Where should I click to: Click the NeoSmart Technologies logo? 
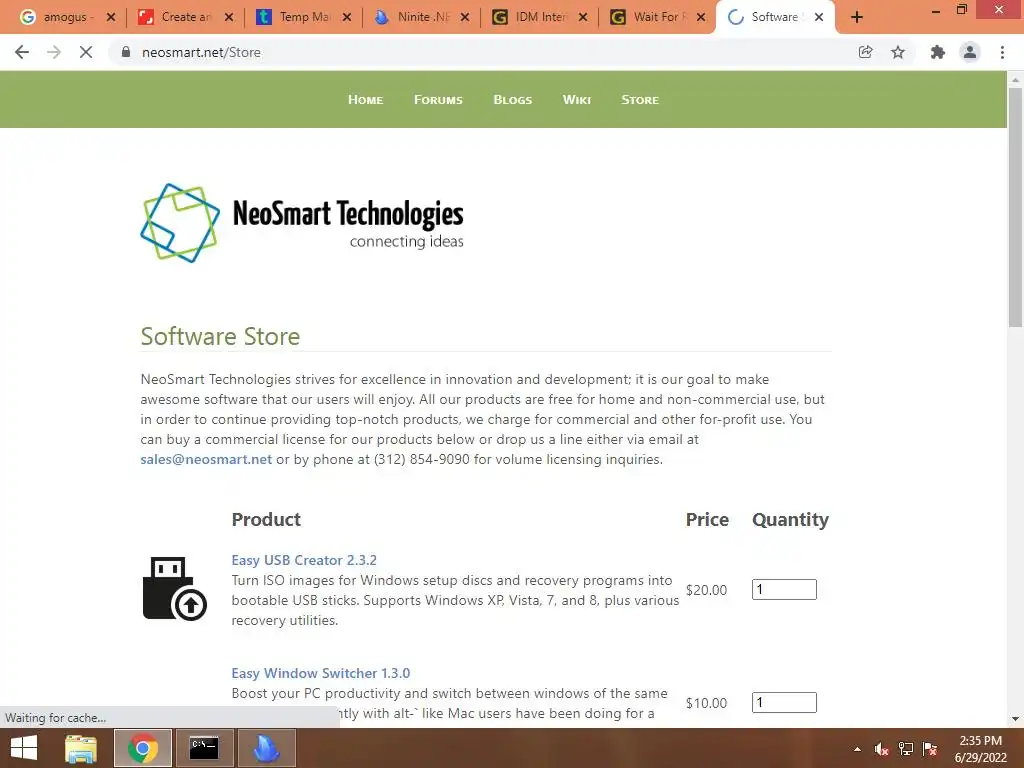coord(302,223)
